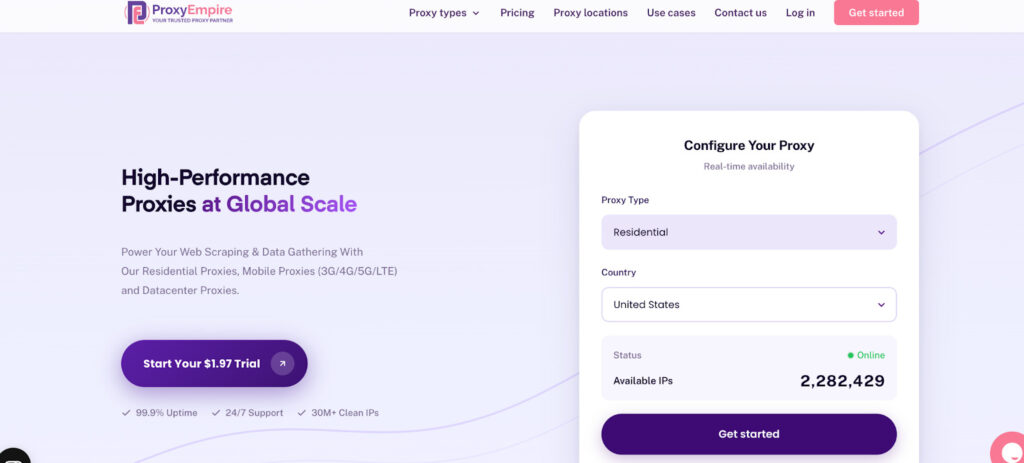Expand the Proxy types navigation menu
Screen dimensions: 1024x463
coord(444,13)
